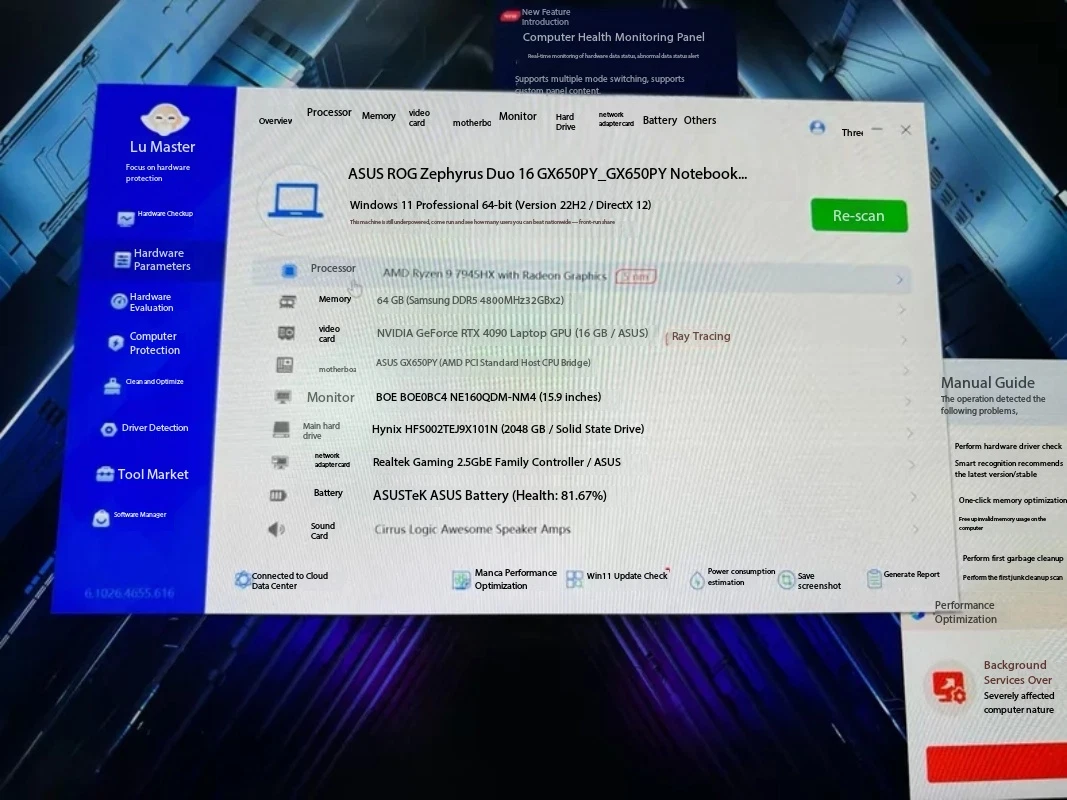Image resolution: width=1067 pixels, height=800 pixels.
Task: Open Hardware Checkup in sidebar
Action: [x=154, y=216]
